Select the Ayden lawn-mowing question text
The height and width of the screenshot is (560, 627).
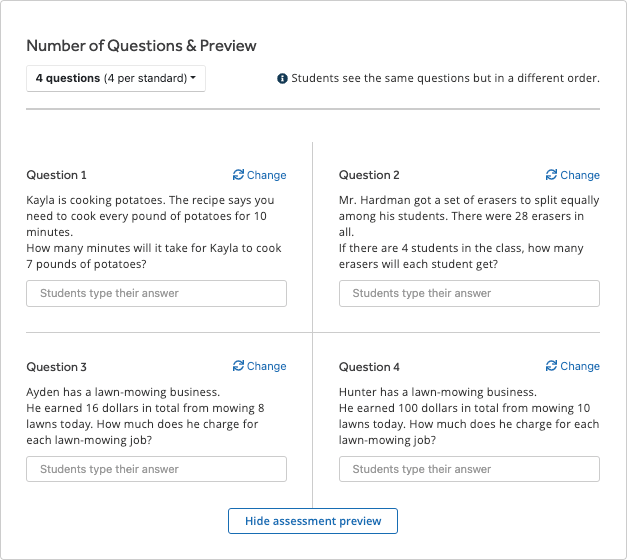[146, 416]
